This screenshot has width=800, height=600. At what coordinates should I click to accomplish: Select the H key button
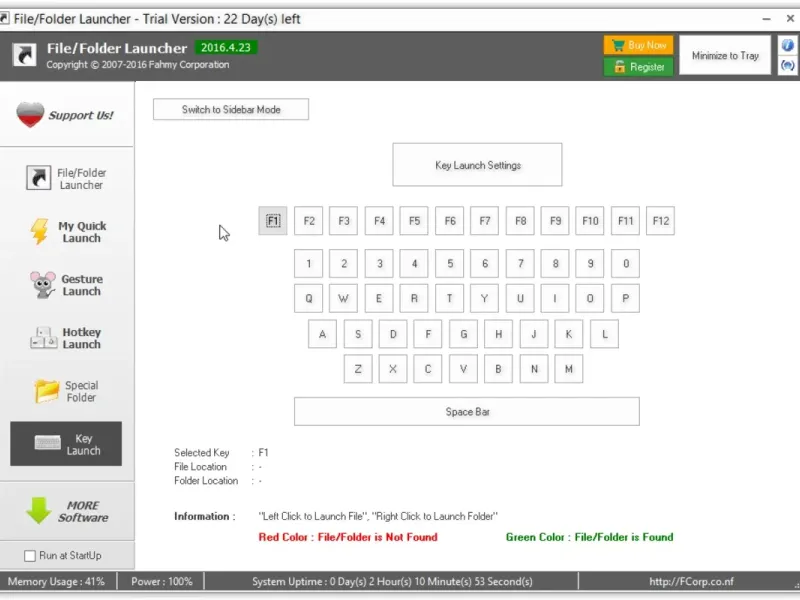[x=498, y=334]
